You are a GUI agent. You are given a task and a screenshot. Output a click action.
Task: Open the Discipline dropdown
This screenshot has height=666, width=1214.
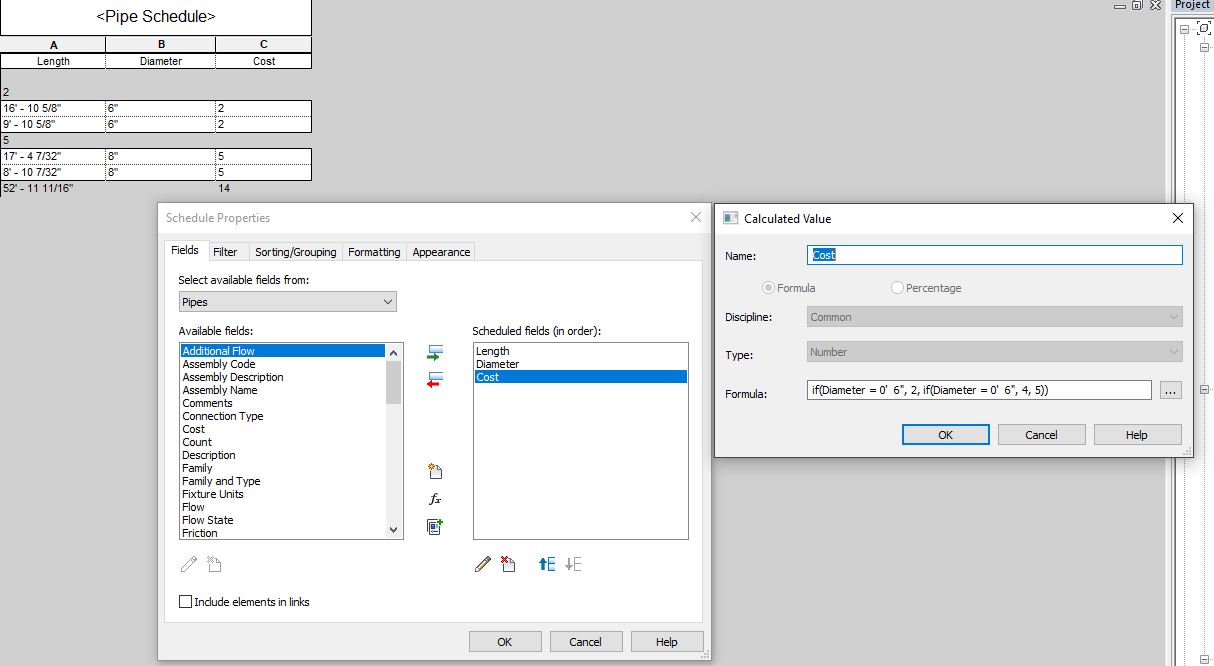pyautogui.click(x=1175, y=317)
